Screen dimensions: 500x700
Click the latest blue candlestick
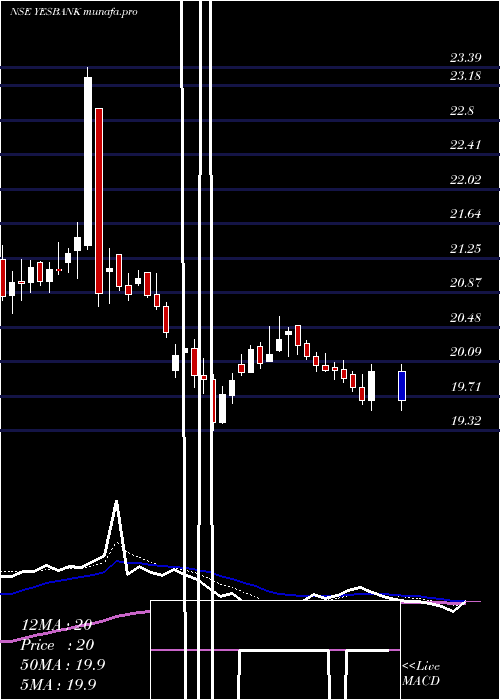point(402,386)
